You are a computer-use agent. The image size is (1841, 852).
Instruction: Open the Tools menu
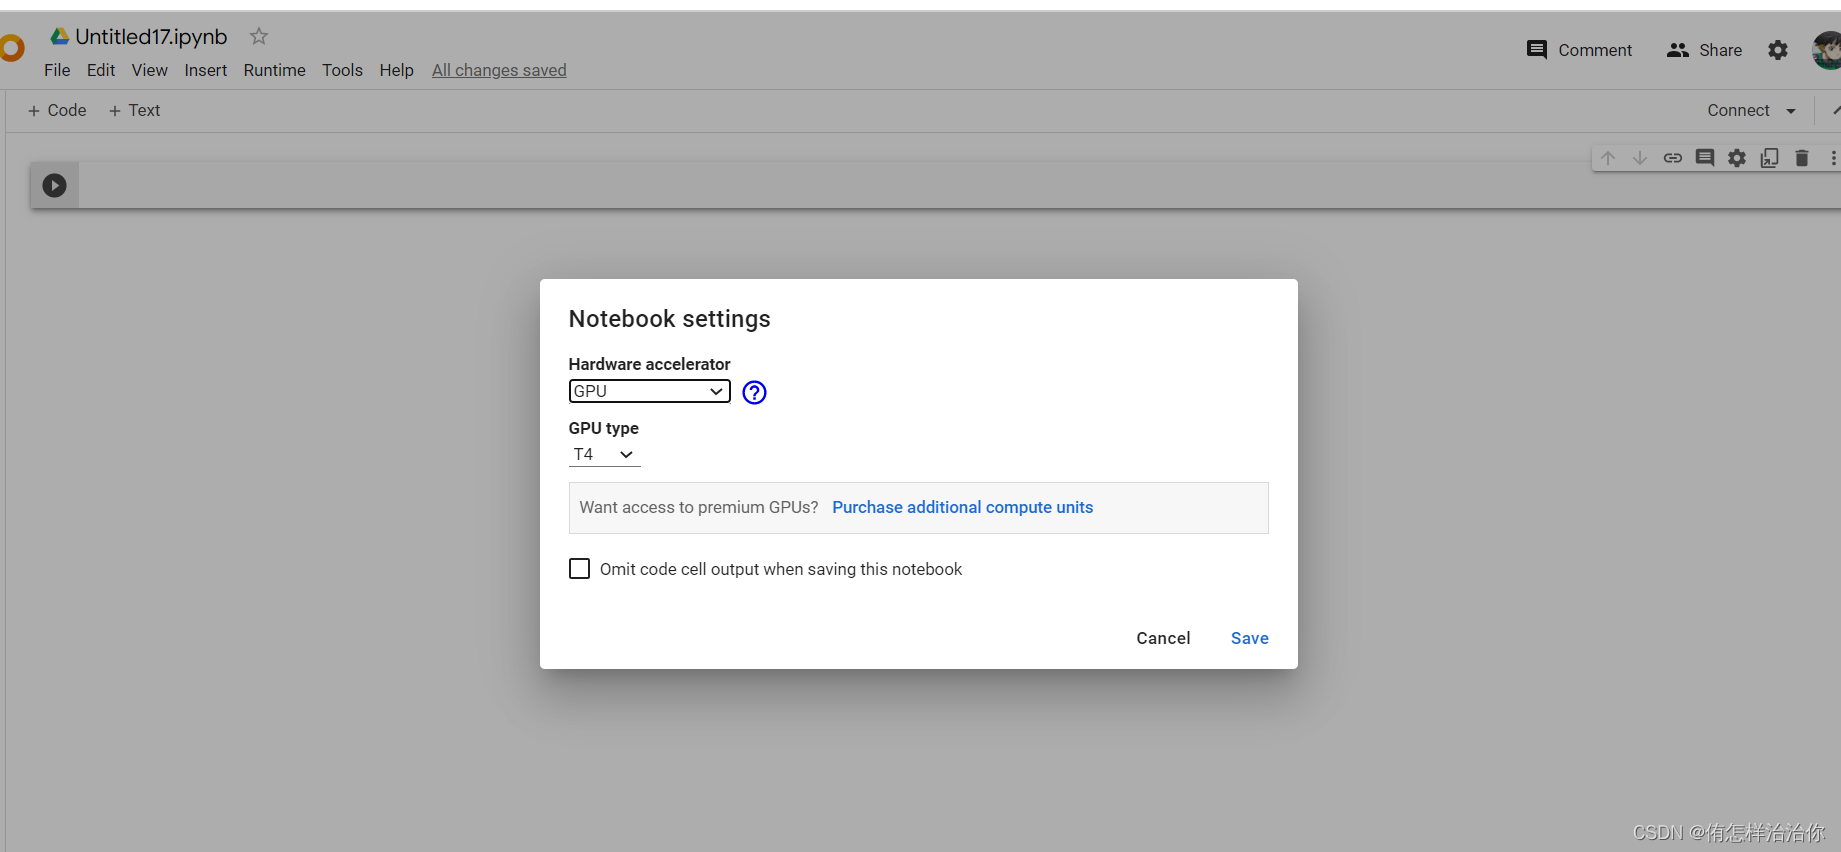(342, 70)
